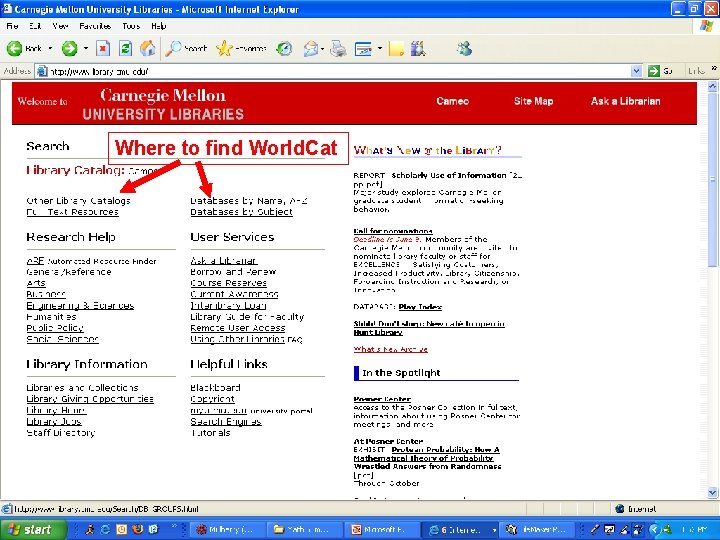Open Remote User Access link
Screen dimensions: 720x540
(238, 328)
